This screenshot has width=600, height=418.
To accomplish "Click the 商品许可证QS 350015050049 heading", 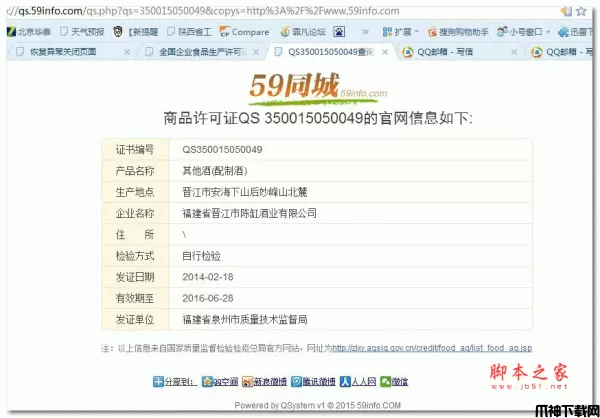I will coord(318,118).
